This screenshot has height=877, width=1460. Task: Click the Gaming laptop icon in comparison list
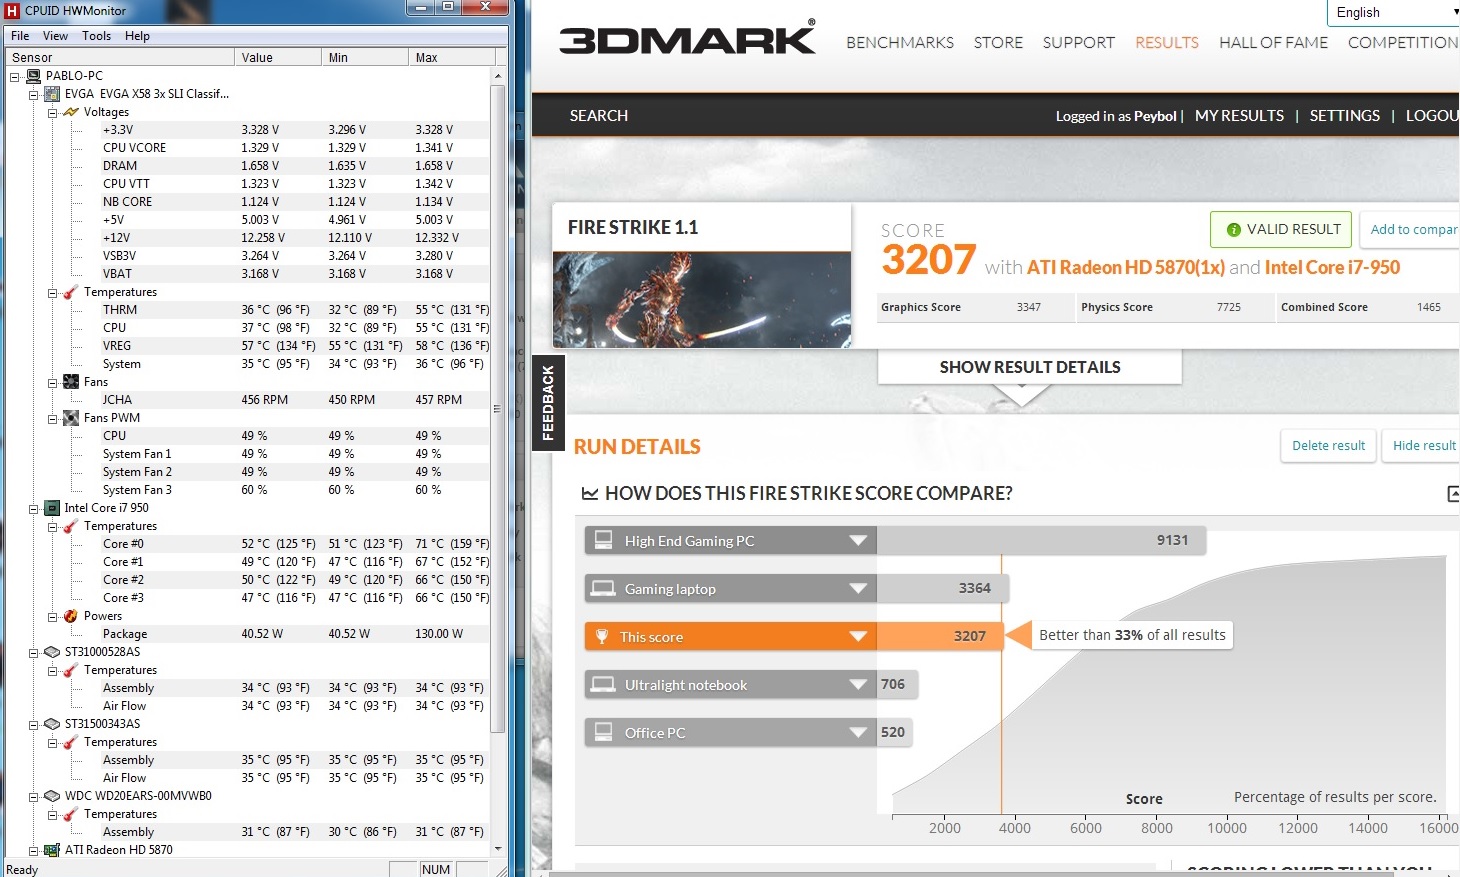pyautogui.click(x=603, y=589)
